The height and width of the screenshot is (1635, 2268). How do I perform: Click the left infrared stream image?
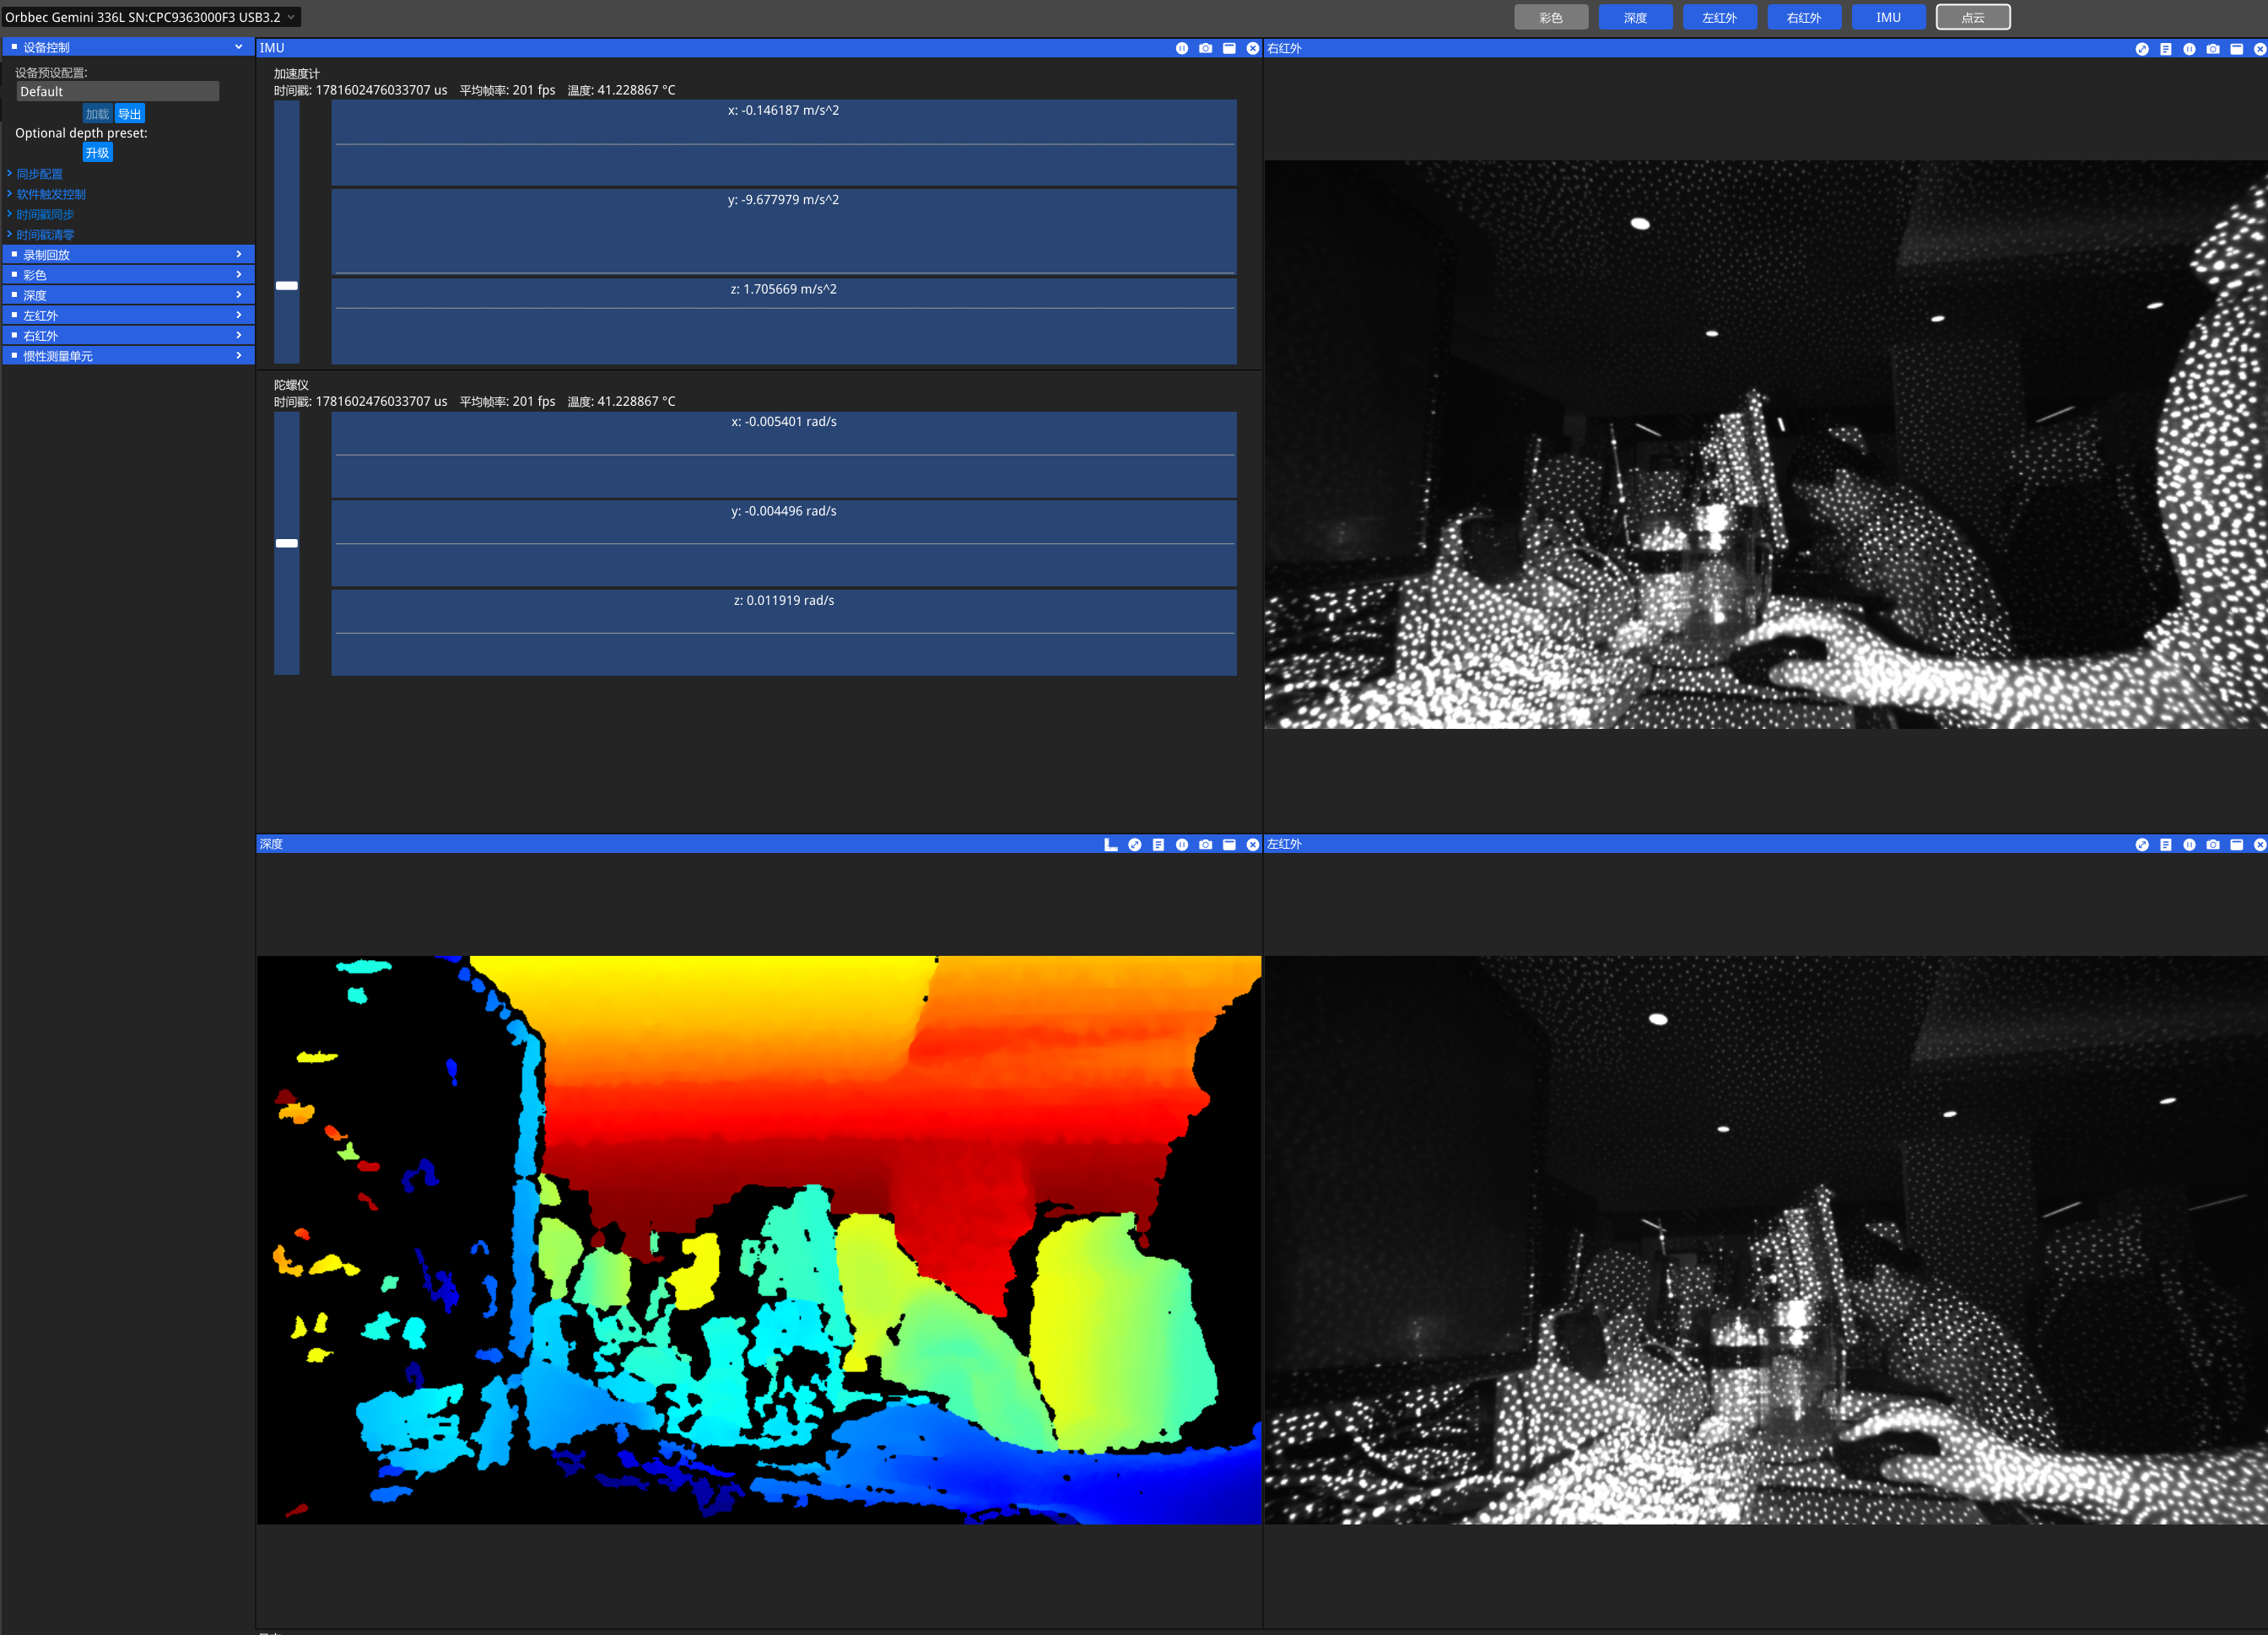1766,1240
